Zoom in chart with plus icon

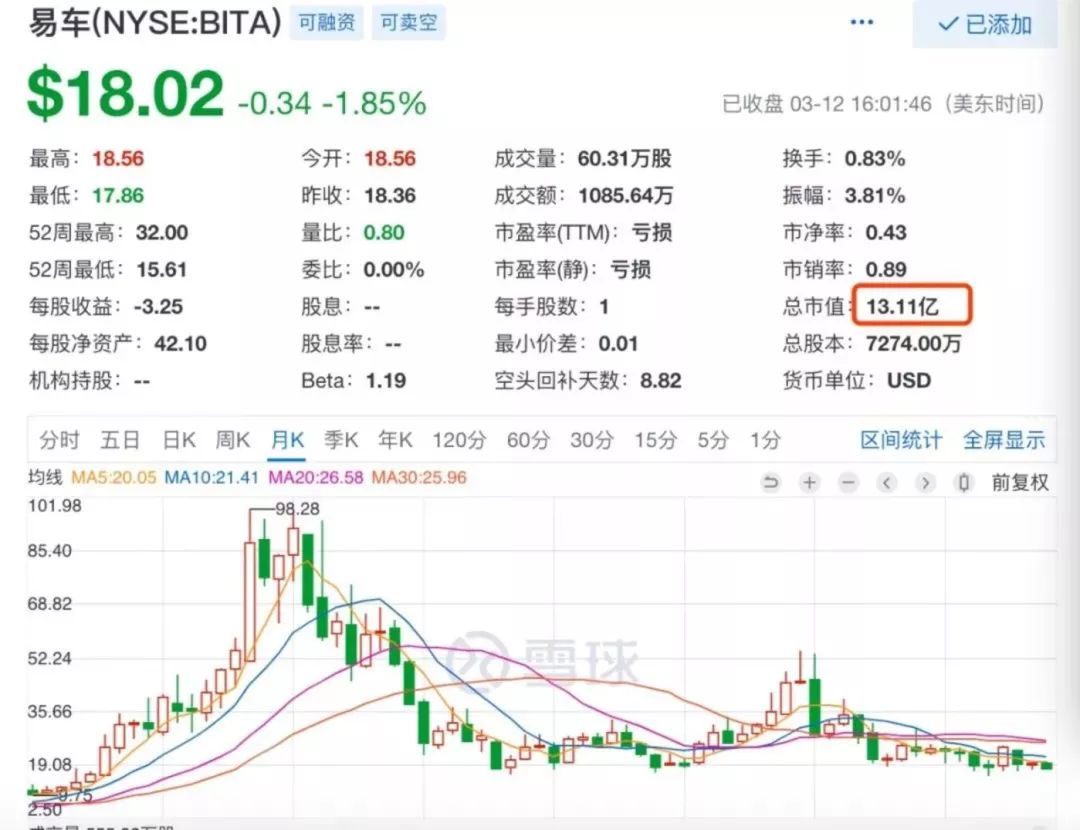(x=809, y=482)
